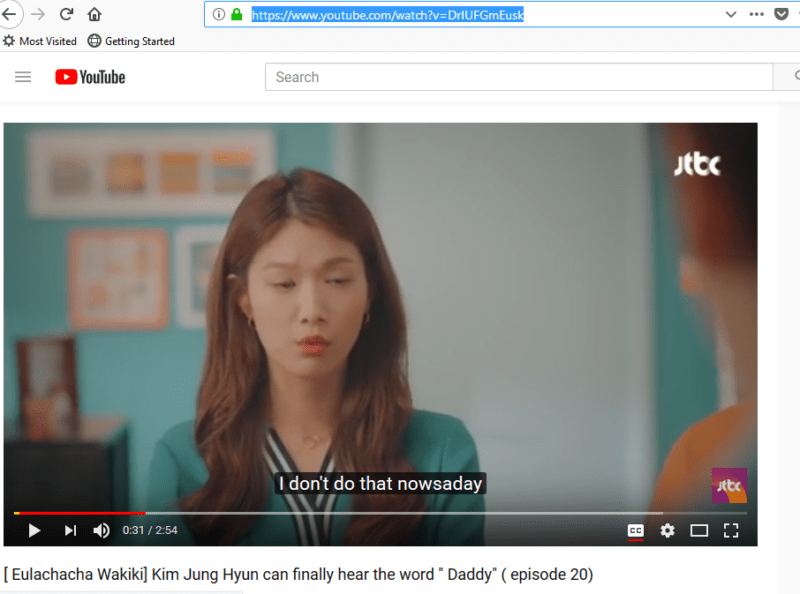Click the video title Eulachacha Wakiki text
800x594 pixels.
click(x=298, y=575)
